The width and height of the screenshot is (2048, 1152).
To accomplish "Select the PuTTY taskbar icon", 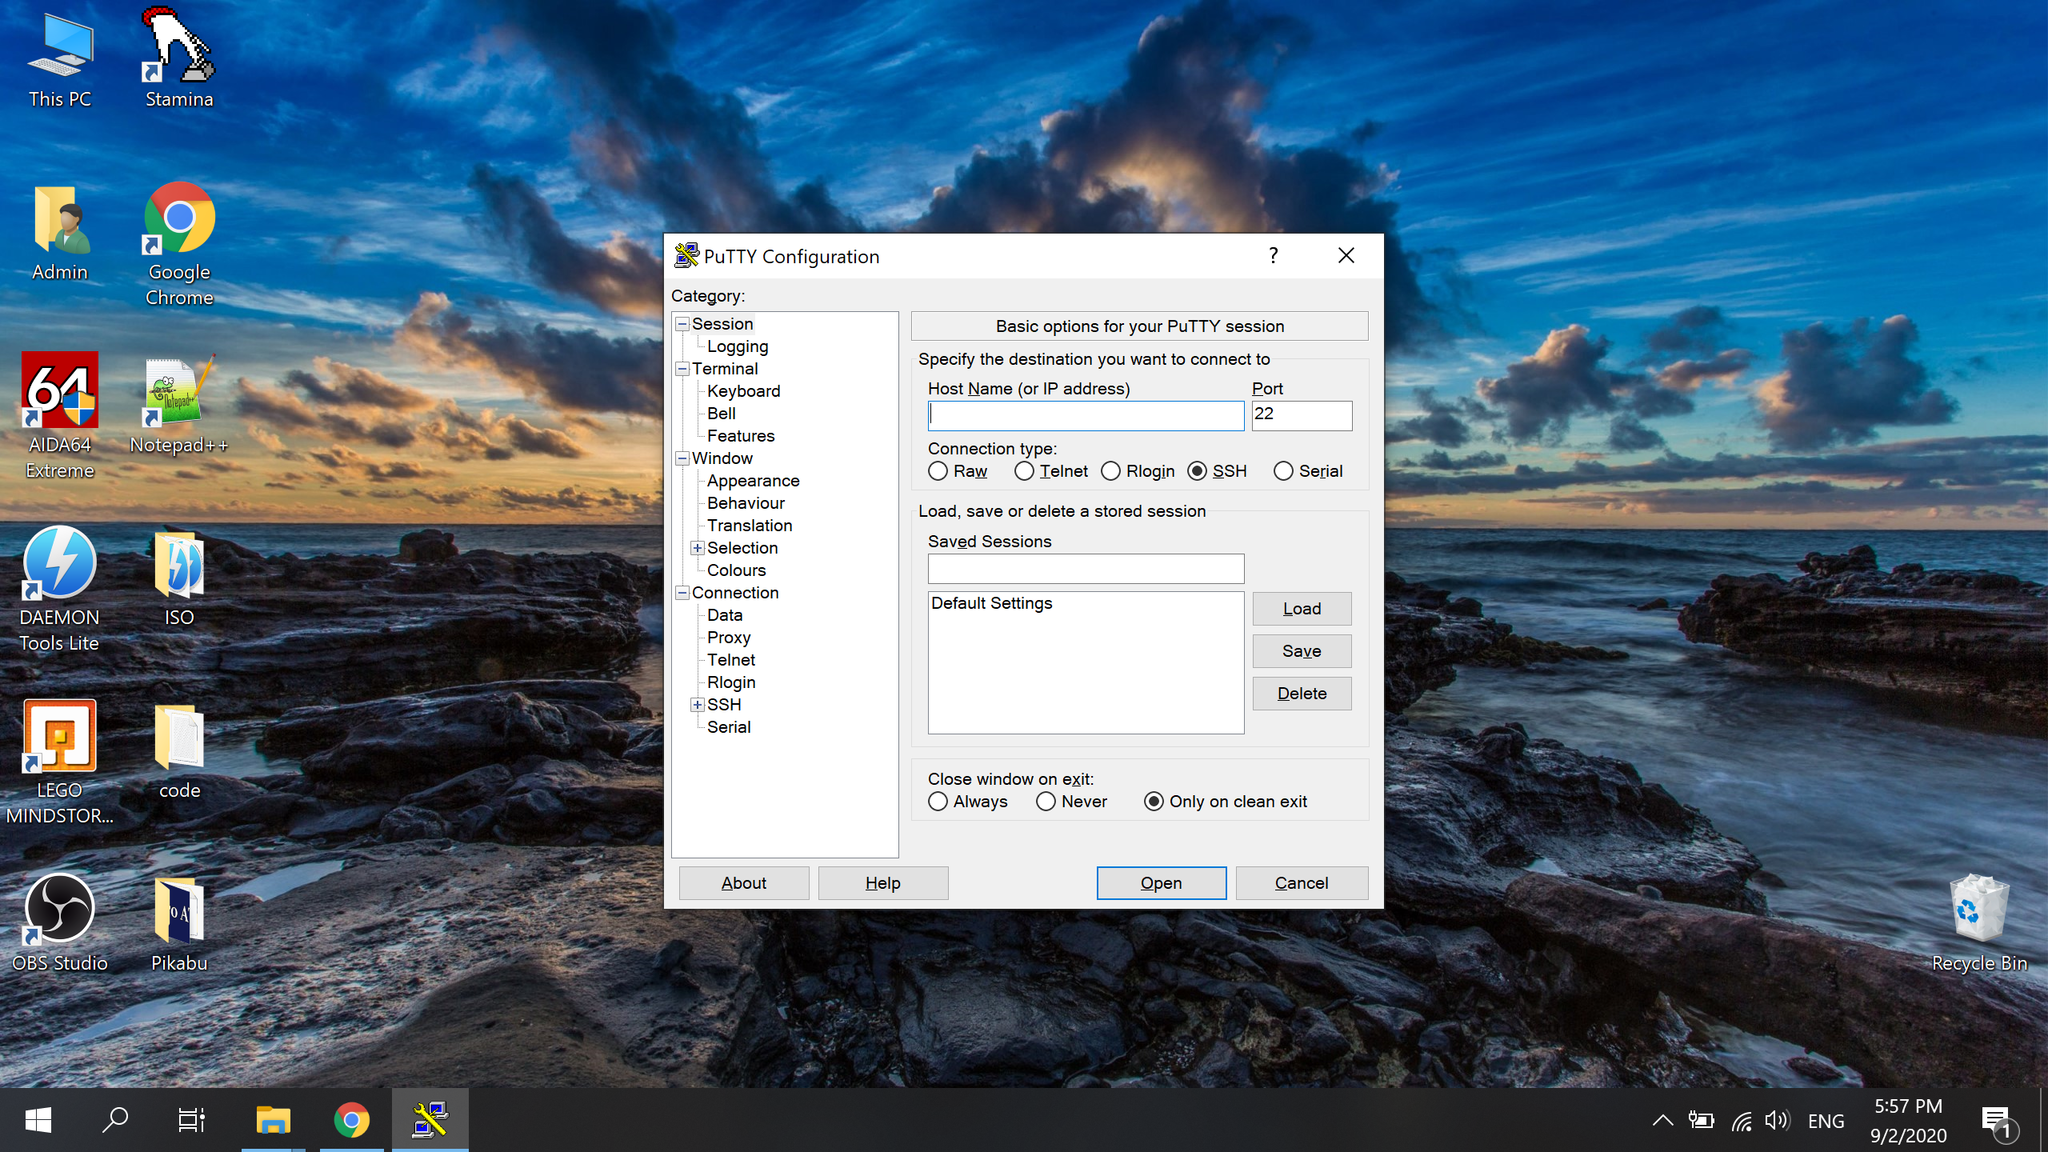I will 430,1120.
